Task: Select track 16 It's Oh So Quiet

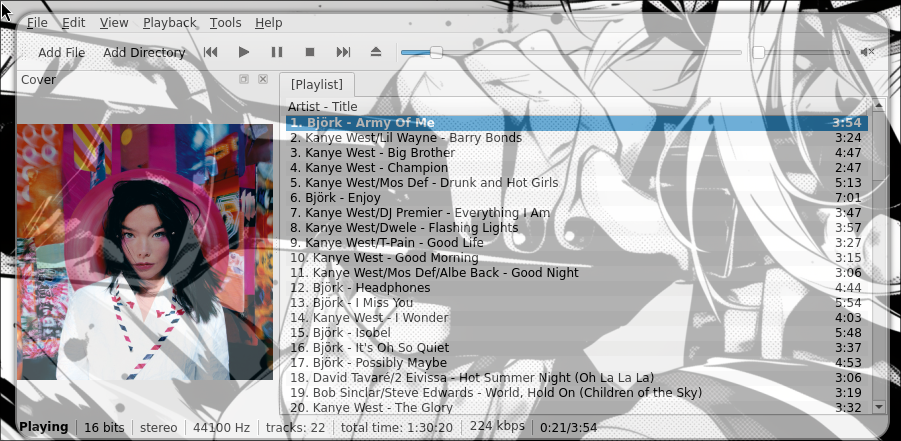Action: [x=577, y=348]
